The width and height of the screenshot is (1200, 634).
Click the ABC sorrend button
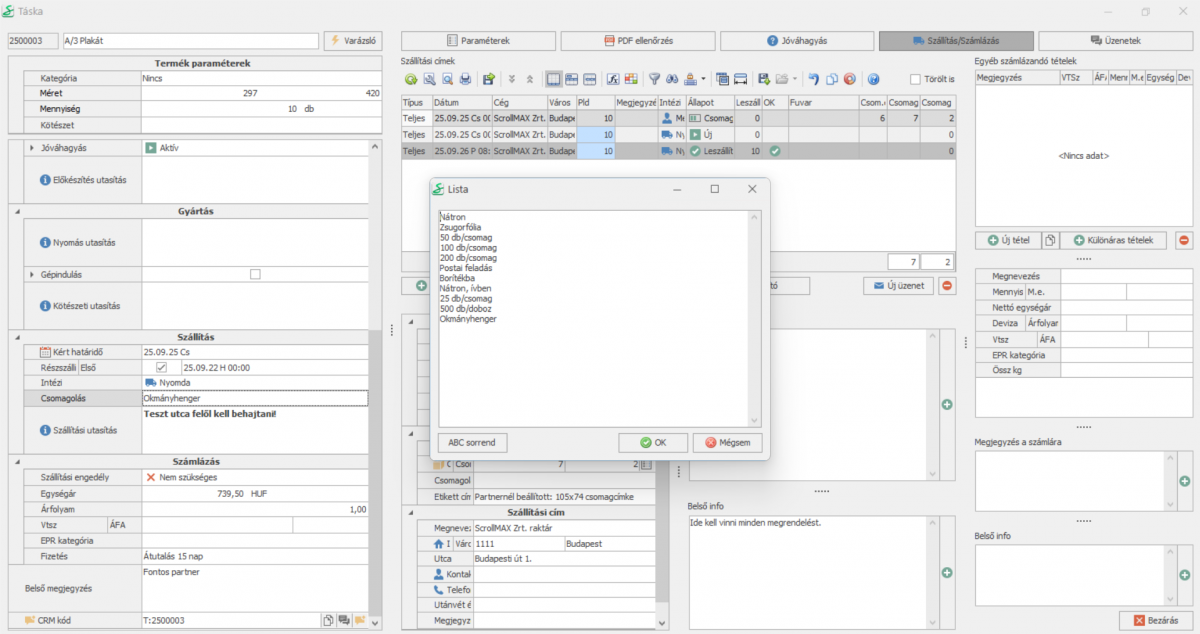click(472, 442)
